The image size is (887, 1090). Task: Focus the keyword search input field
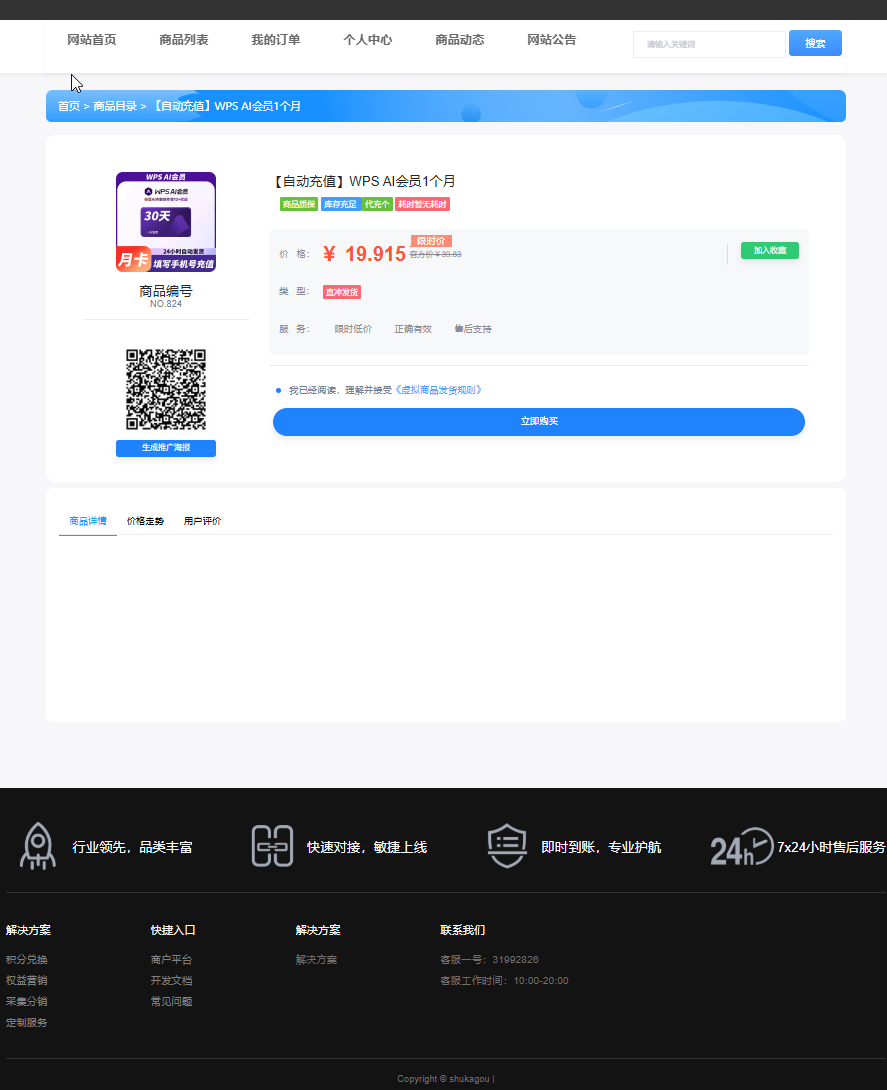(x=709, y=44)
